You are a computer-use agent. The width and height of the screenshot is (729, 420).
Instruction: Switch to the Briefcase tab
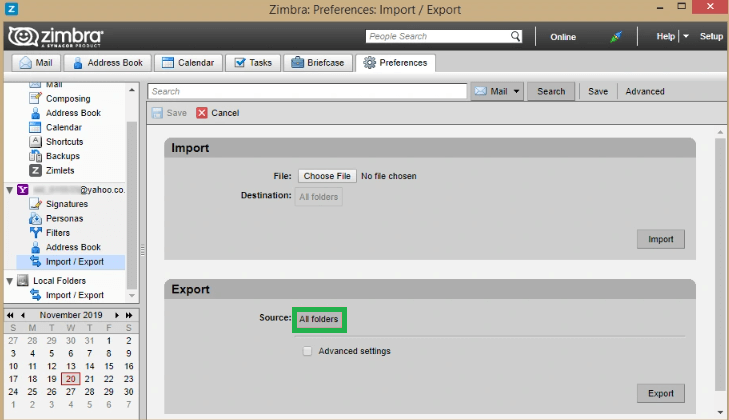pos(318,63)
